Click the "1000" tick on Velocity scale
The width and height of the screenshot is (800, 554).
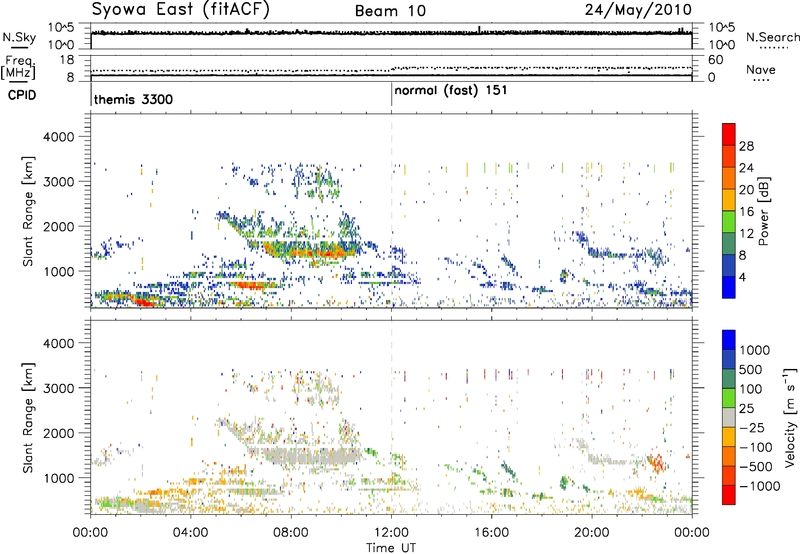pyautogui.click(x=755, y=350)
